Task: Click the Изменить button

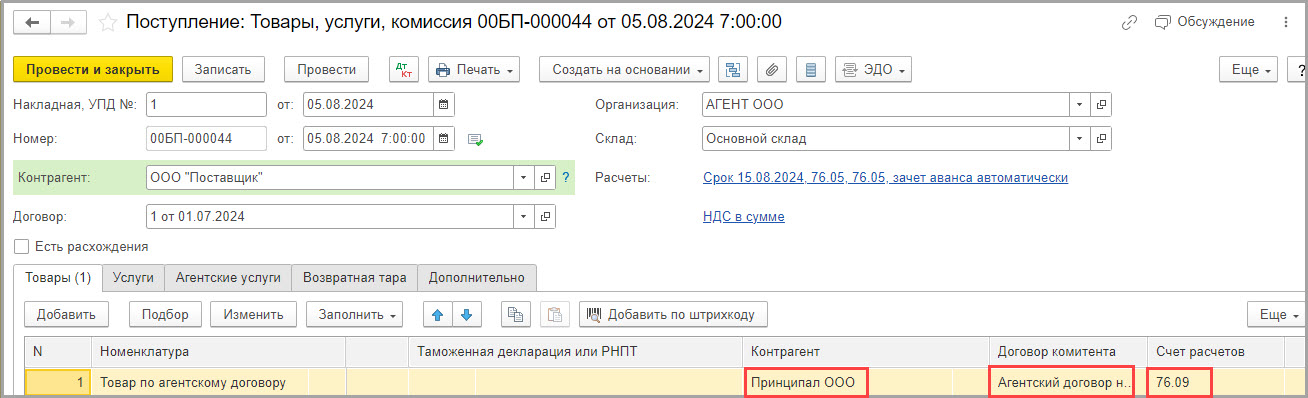Action: click(253, 314)
